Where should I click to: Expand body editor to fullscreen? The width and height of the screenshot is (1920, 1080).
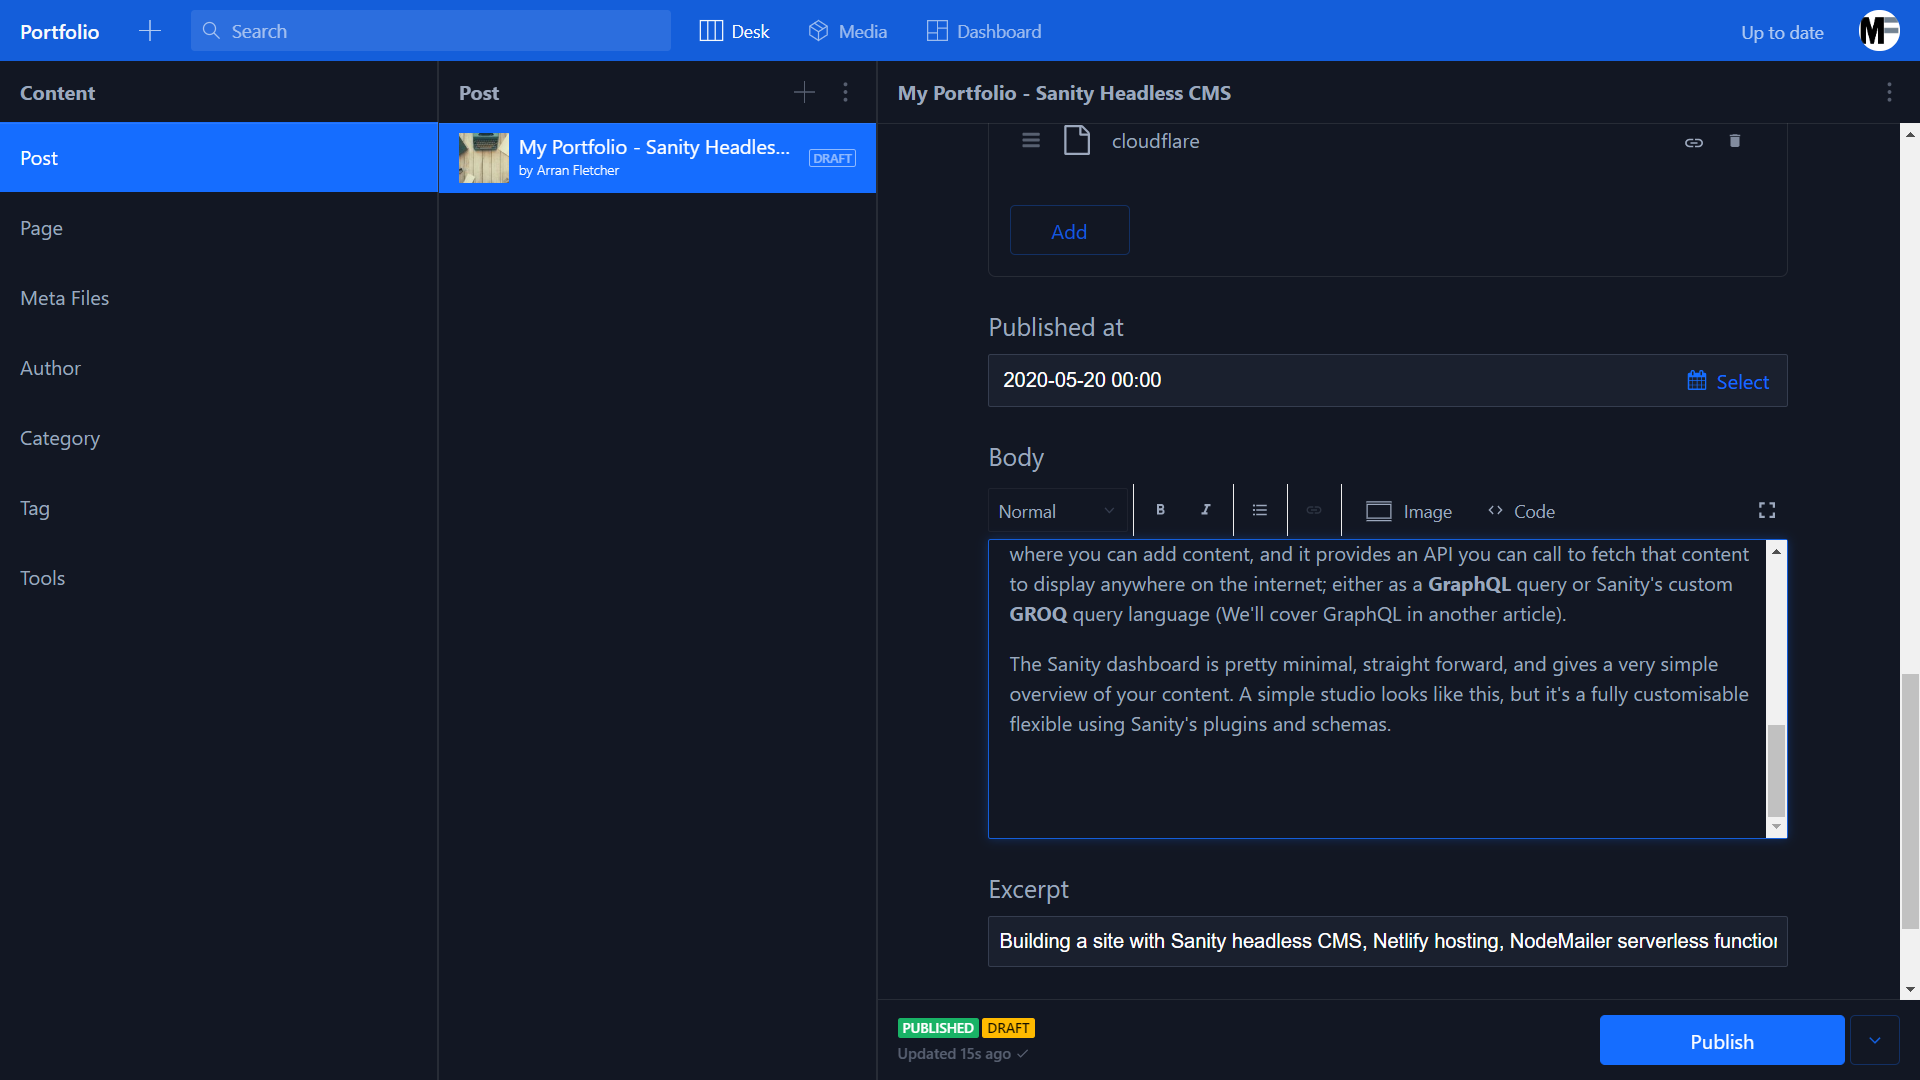(x=1767, y=510)
